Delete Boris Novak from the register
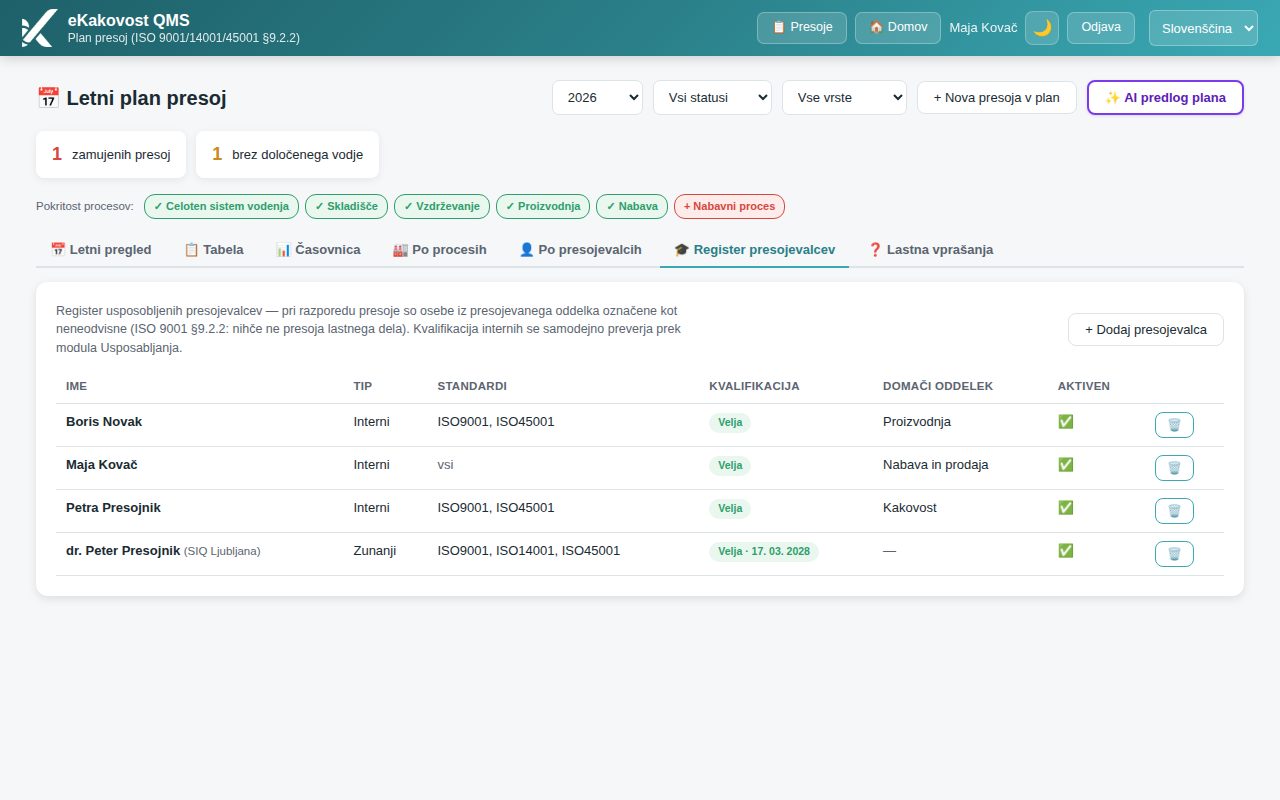The height and width of the screenshot is (800, 1280). coord(1174,425)
